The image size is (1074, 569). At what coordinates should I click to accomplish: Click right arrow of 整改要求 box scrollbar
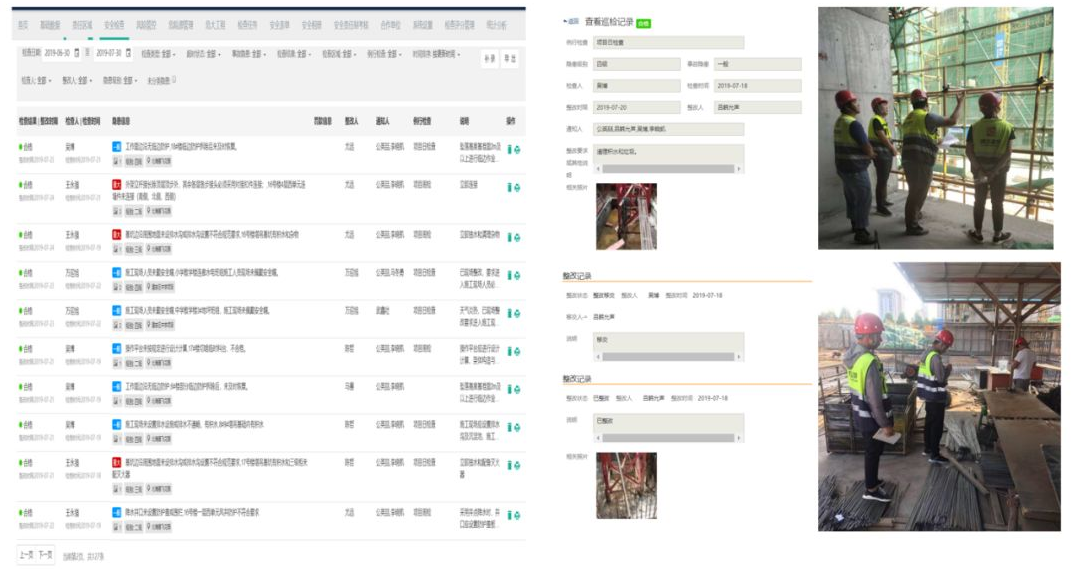[738, 168]
